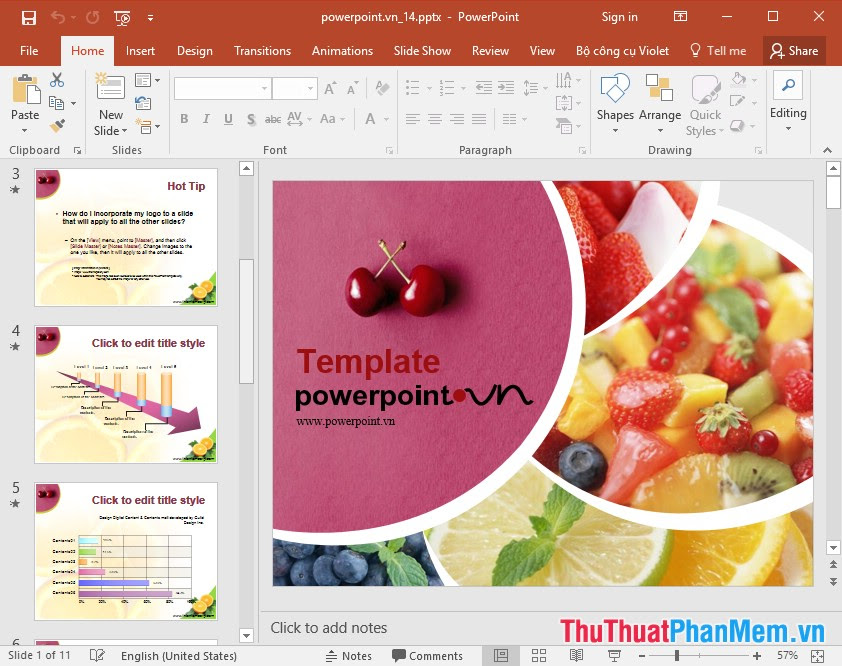
Task: Switch to Slide Sorter view icon
Action: coord(538,655)
